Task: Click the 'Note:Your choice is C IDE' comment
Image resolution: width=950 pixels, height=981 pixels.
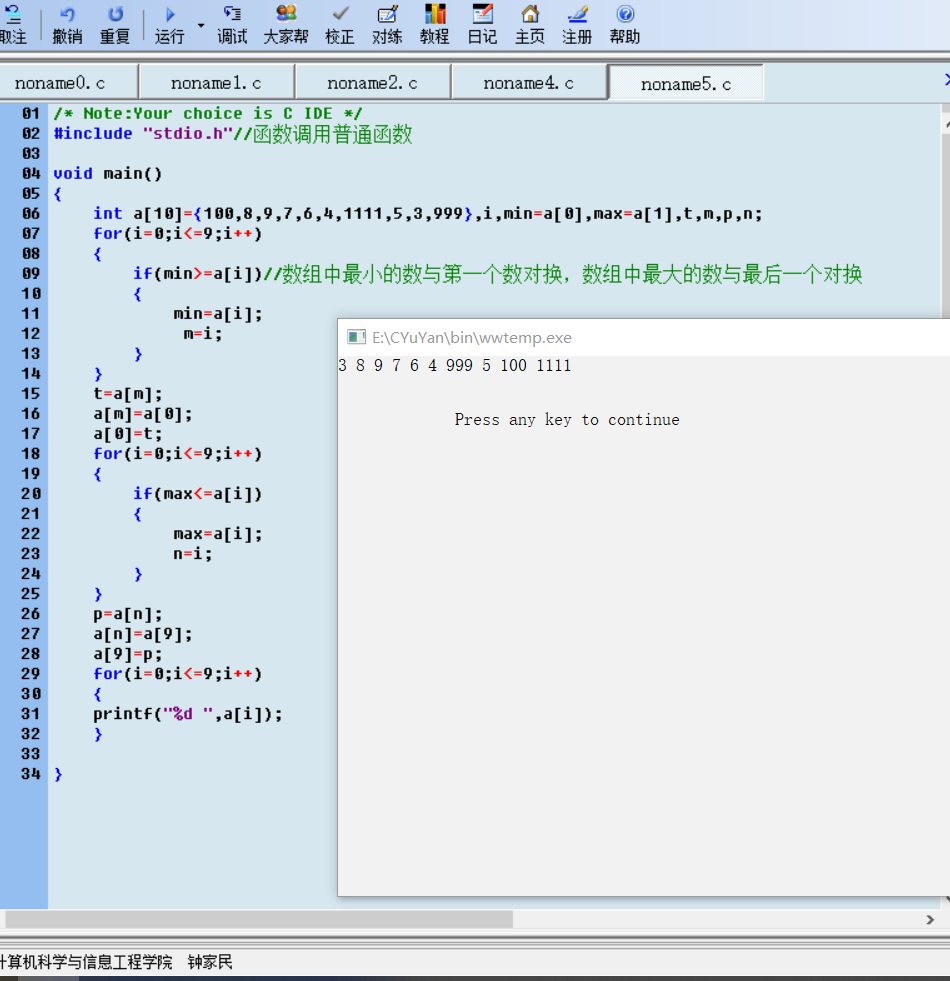Action: pyautogui.click(x=208, y=113)
